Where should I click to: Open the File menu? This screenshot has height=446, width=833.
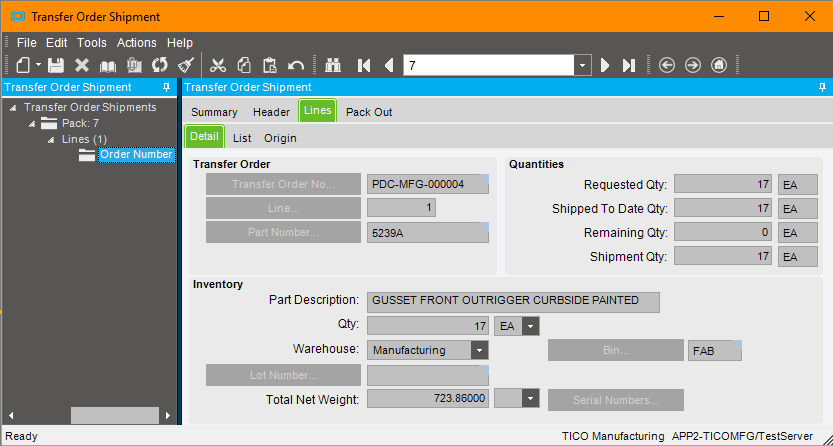(27, 43)
